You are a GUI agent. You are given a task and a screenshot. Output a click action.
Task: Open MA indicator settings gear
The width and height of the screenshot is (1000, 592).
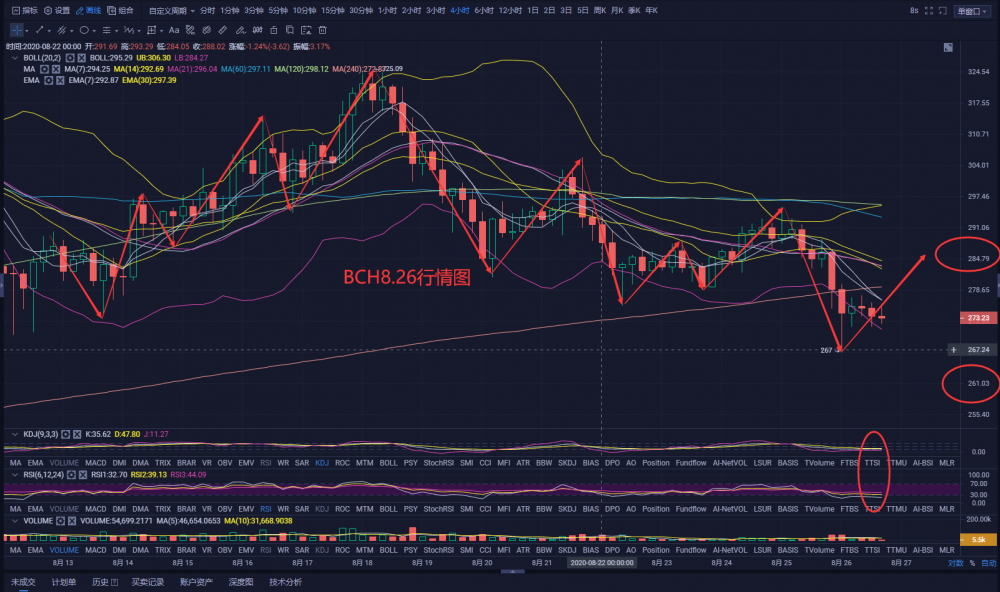coord(44,69)
